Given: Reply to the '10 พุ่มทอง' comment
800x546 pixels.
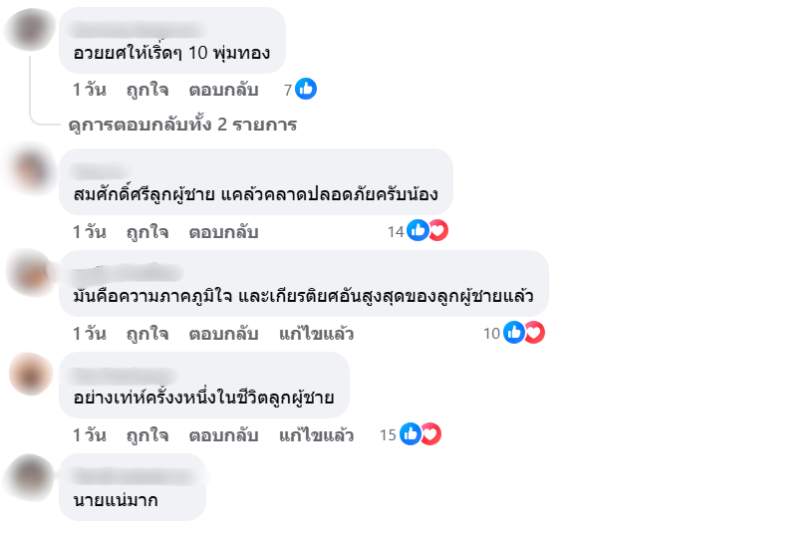Looking at the screenshot, I should (x=223, y=89).
